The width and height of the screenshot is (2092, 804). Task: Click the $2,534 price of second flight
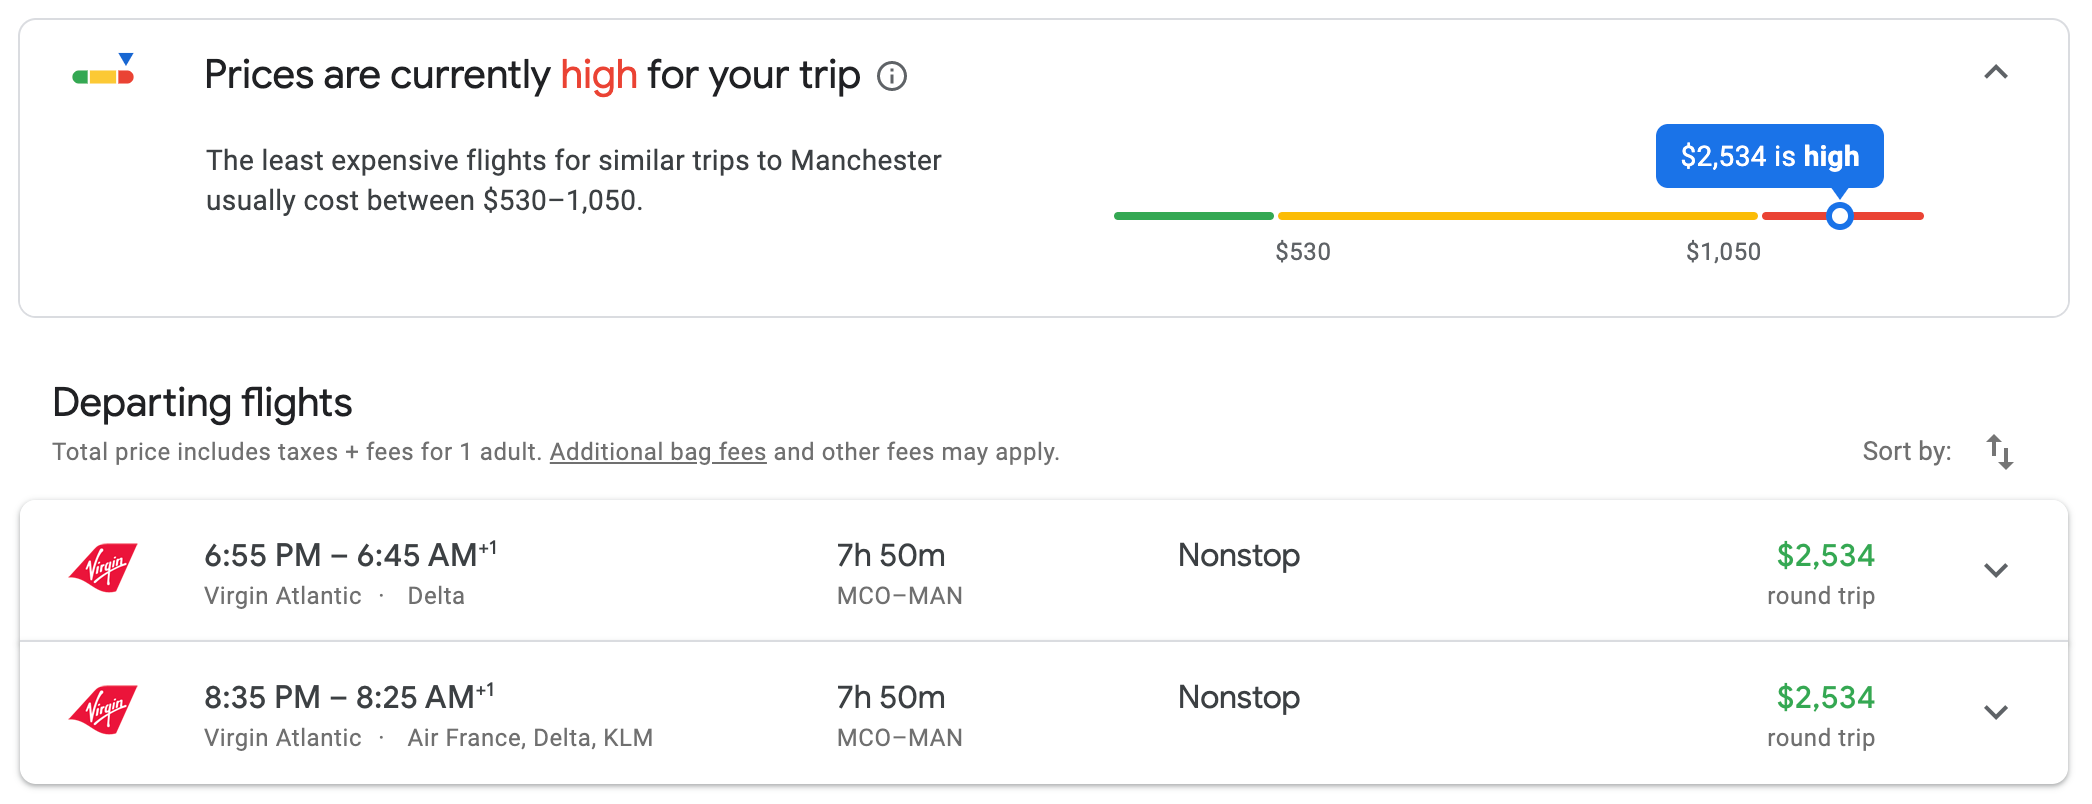[1825, 698]
